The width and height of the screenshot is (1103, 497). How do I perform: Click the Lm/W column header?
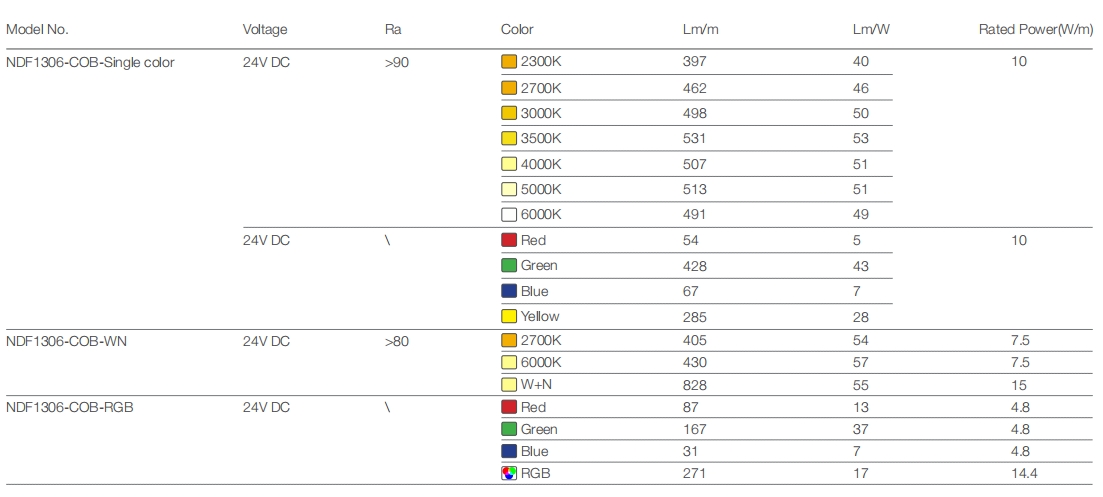870,30
